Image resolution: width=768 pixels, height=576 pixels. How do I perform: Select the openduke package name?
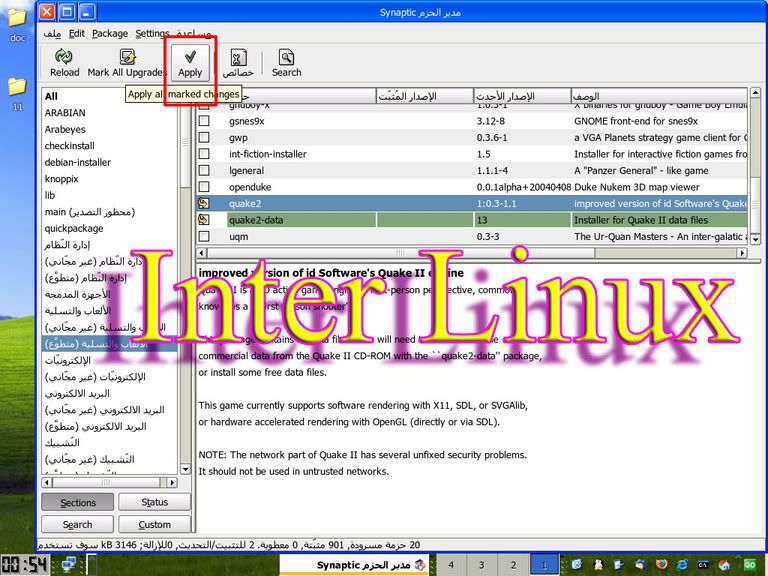(x=250, y=187)
